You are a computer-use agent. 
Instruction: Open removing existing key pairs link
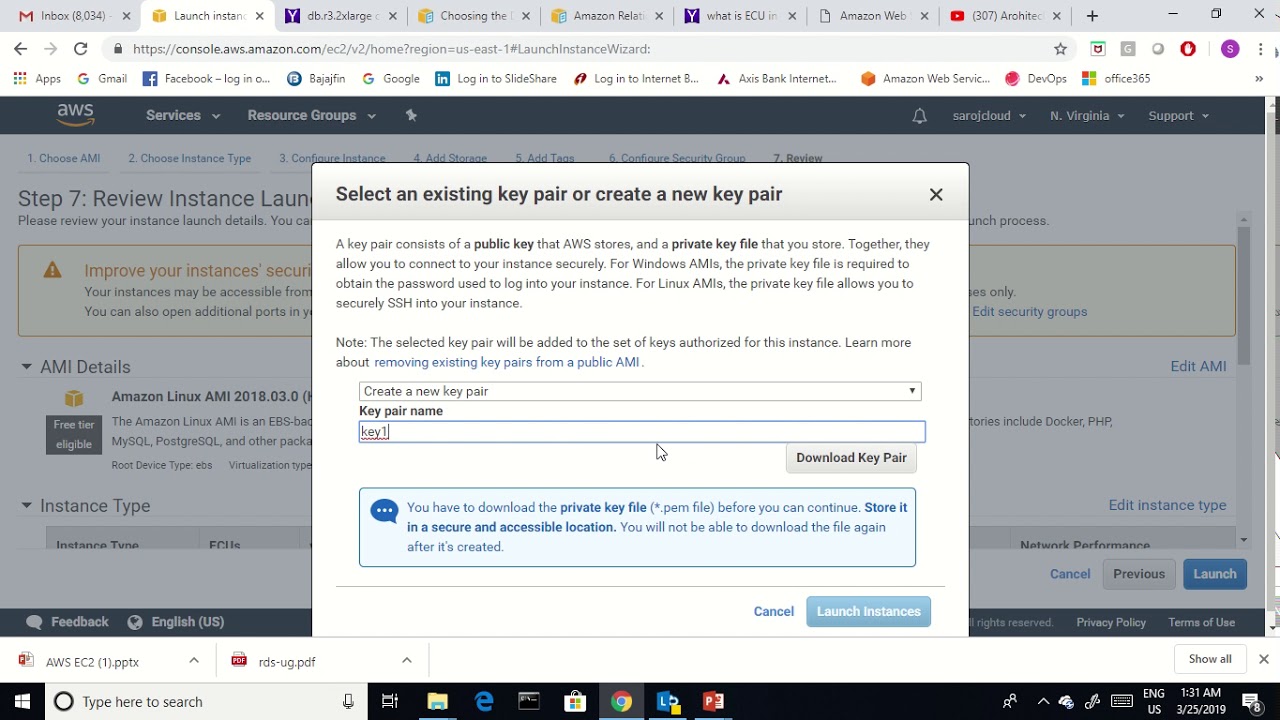click(507, 362)
